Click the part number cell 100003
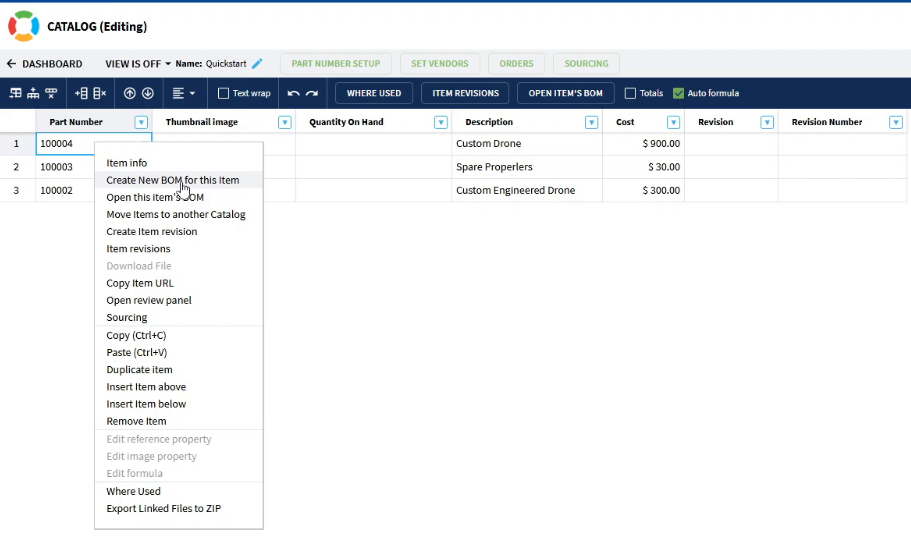The image size is (911, 540). click(x=64, y=167)
